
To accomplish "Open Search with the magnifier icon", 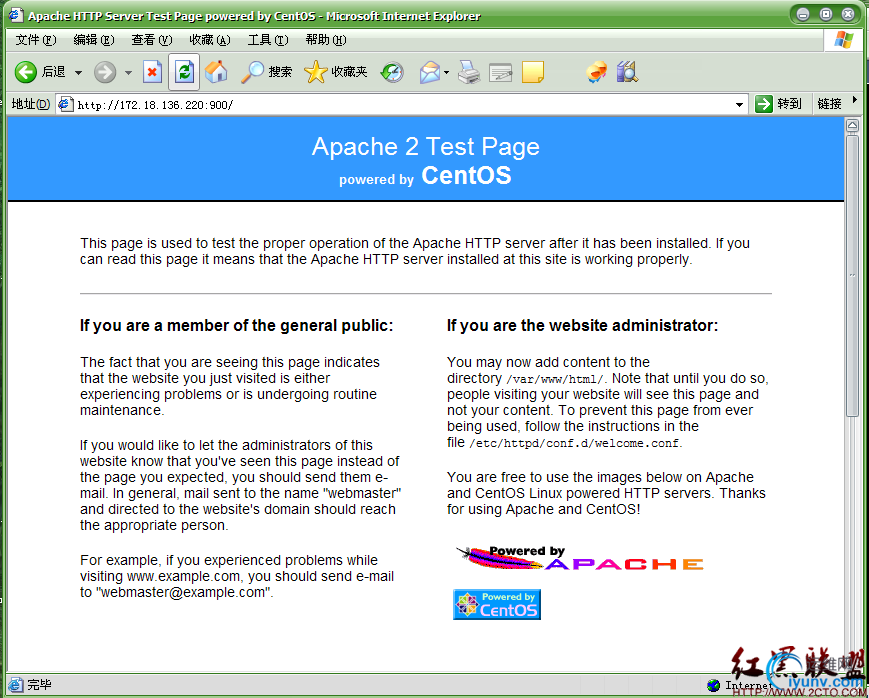I will [252, 72].
